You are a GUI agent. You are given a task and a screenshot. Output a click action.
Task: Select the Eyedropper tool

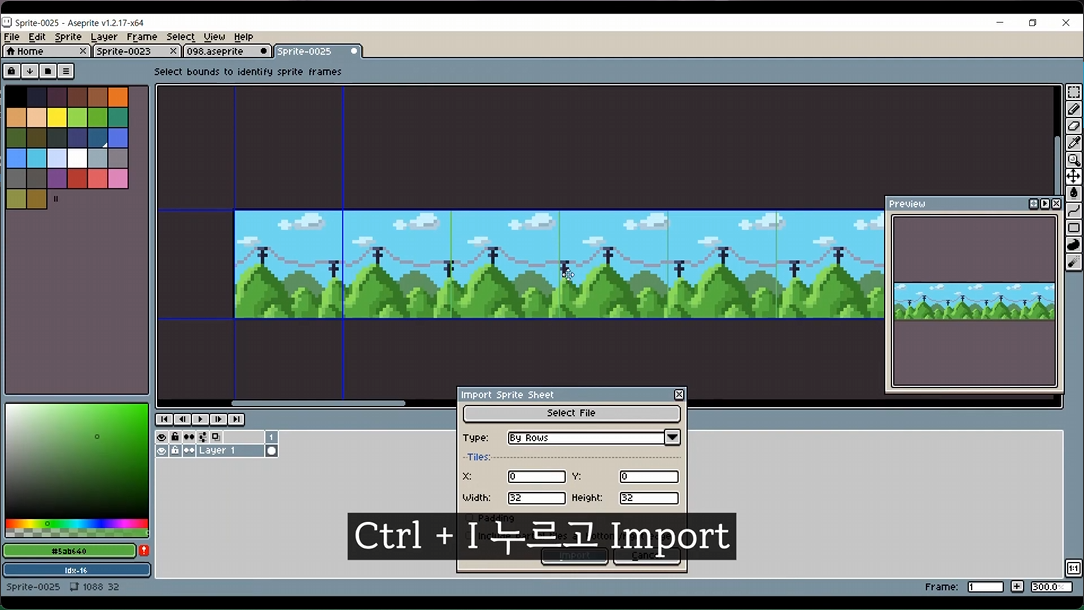pyautogui.click(x=1073, y=143)
